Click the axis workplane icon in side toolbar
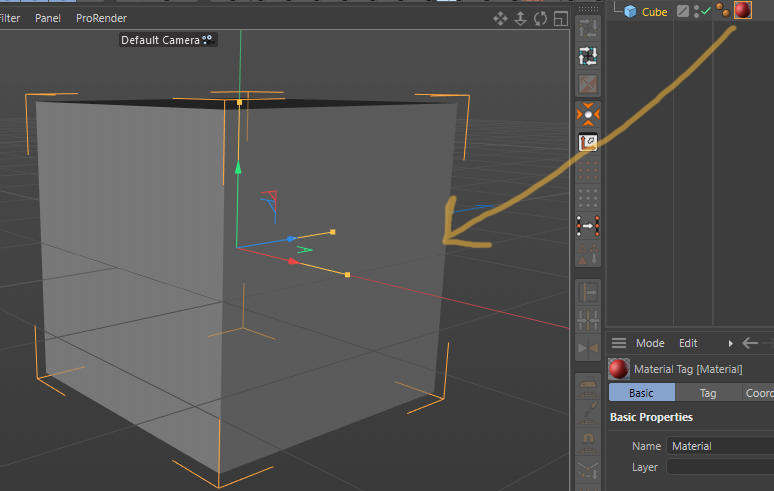The width and height of the screenshot is (774, 491). pos(588,142)
